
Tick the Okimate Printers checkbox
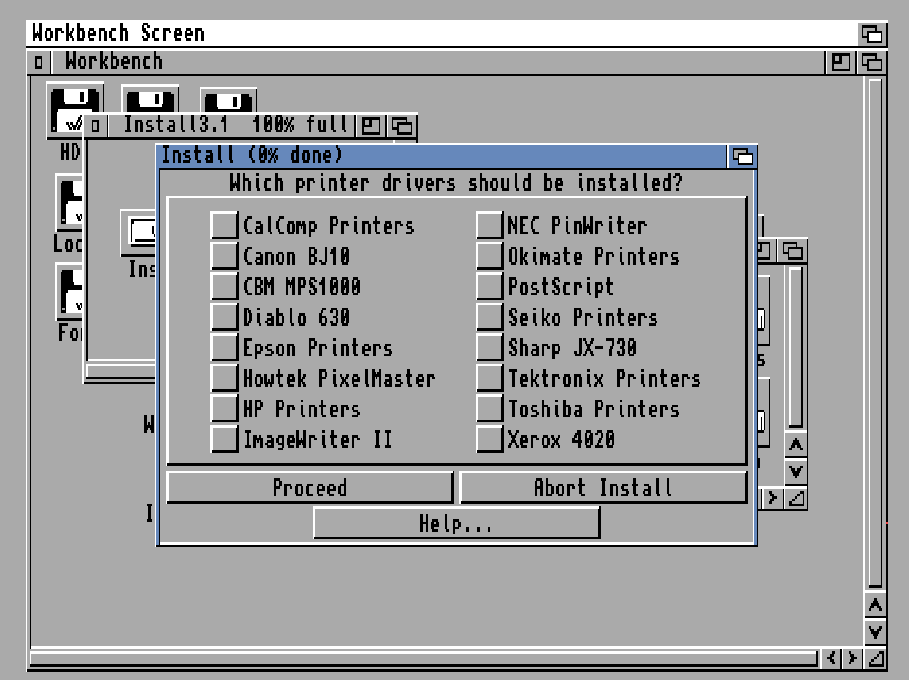tap(489, 256)
